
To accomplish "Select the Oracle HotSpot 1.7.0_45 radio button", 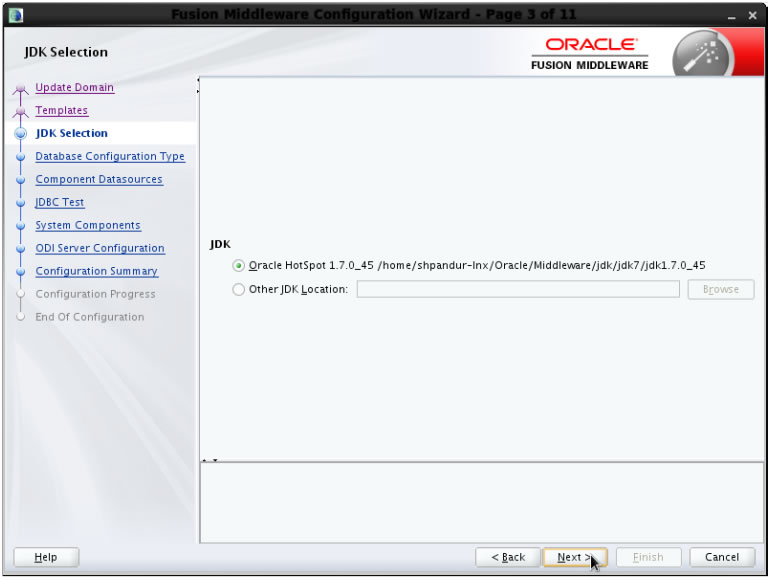I will [239, 266].
